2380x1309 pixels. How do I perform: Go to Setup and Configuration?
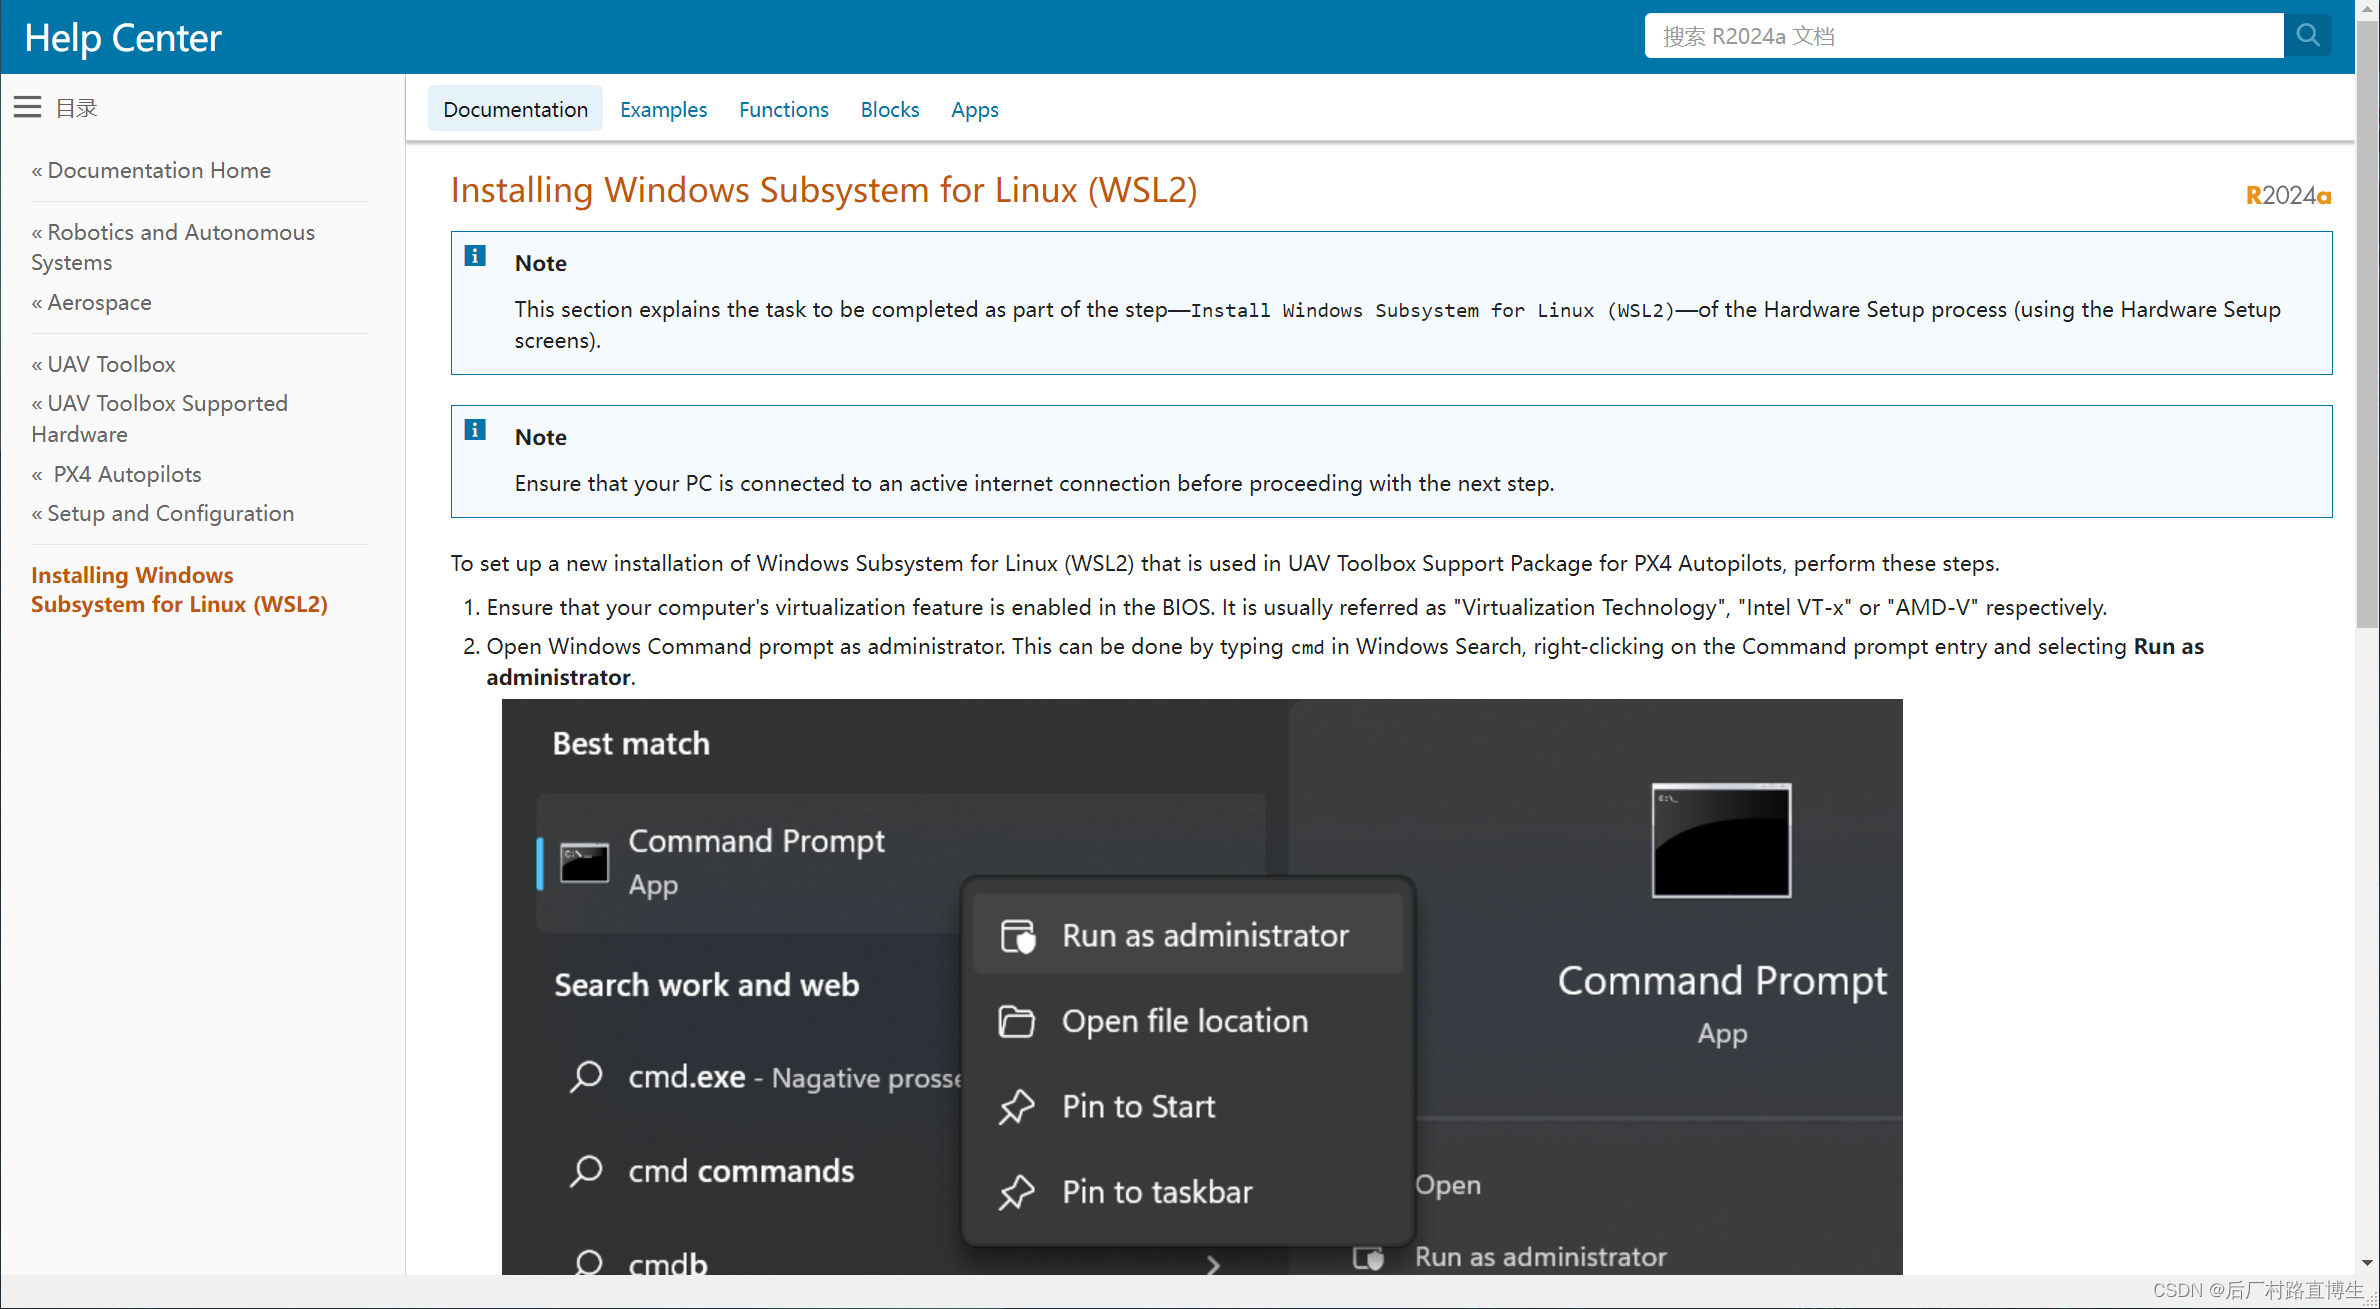point(170,513)
